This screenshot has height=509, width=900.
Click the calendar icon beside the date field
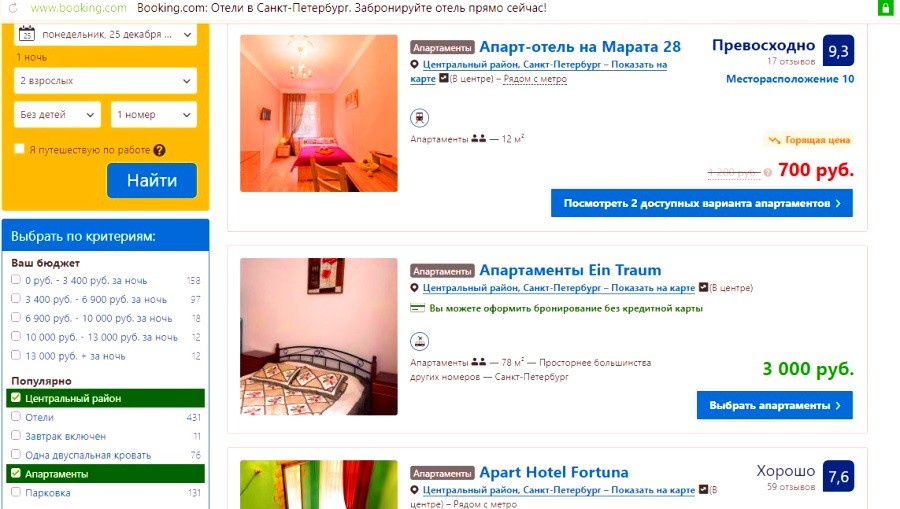click(x=26, y=34)
